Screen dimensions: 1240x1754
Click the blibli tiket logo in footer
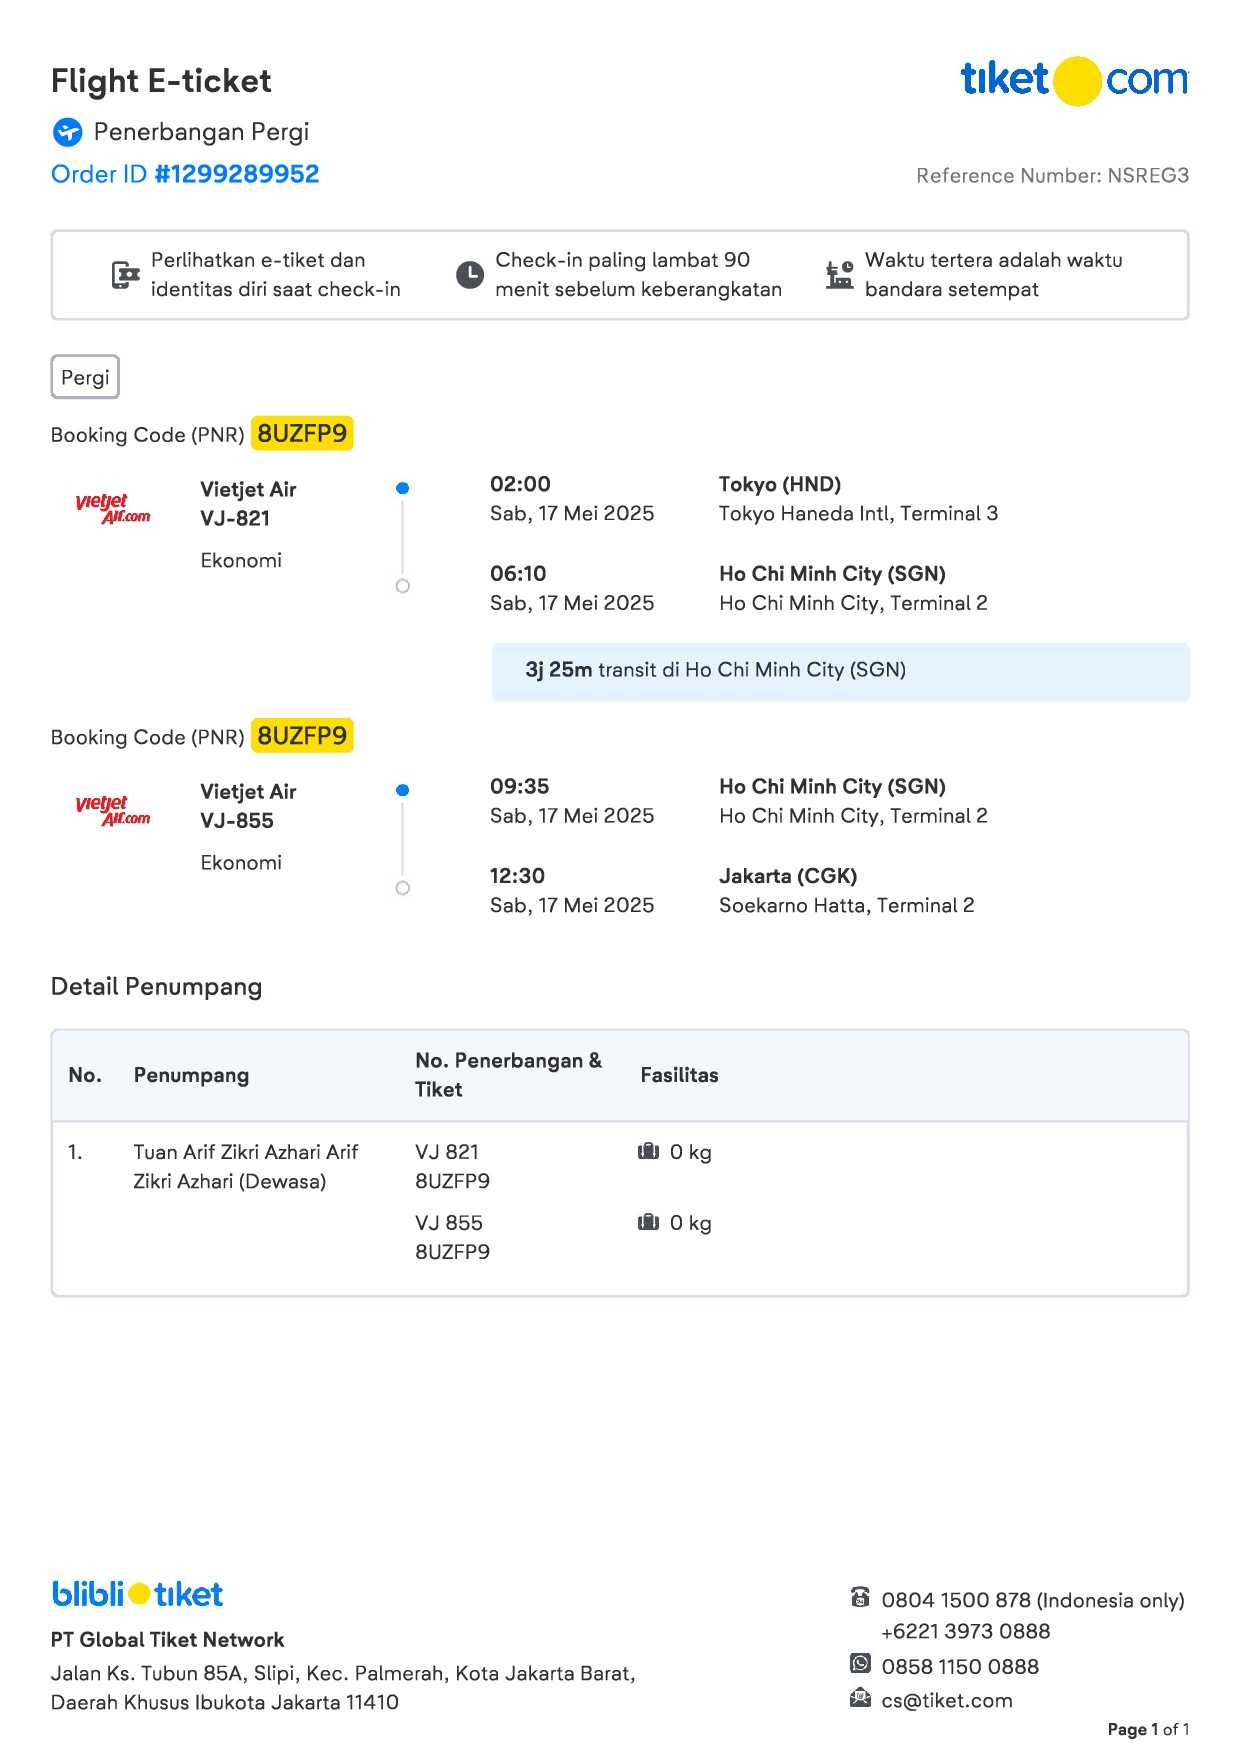click(137, 1594)
